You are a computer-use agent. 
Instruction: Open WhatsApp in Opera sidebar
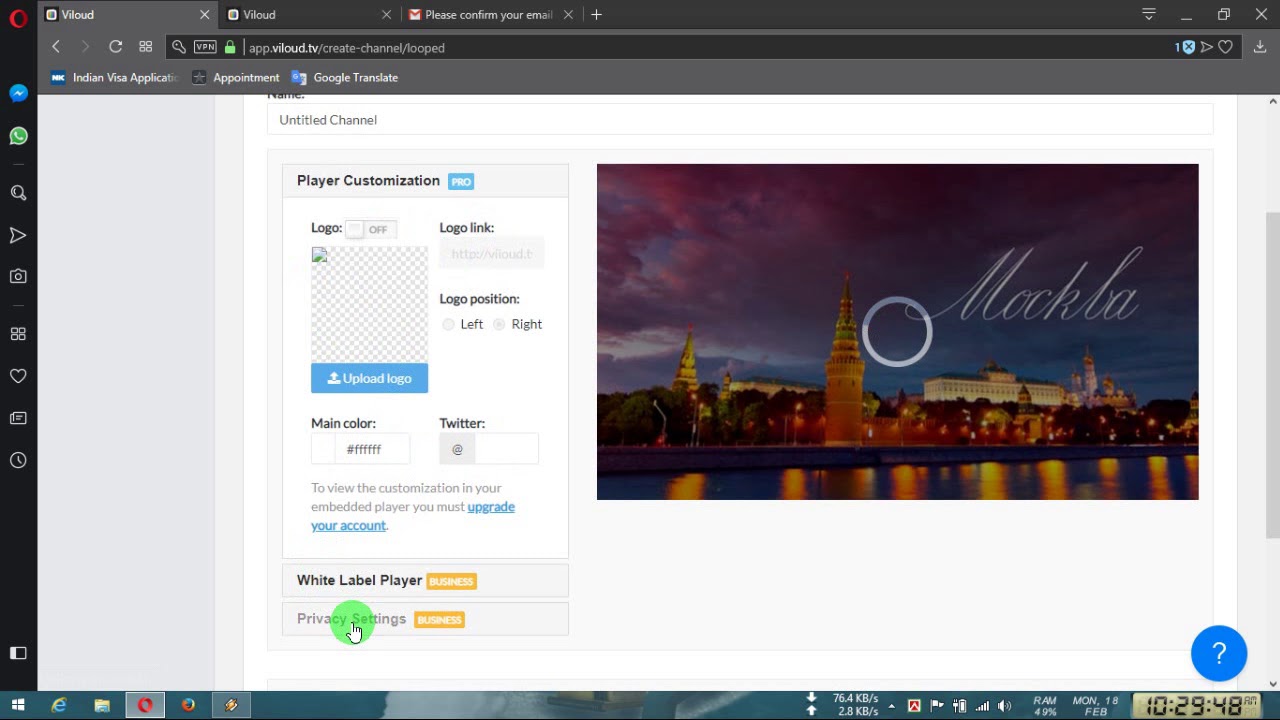tap(18, 135)
